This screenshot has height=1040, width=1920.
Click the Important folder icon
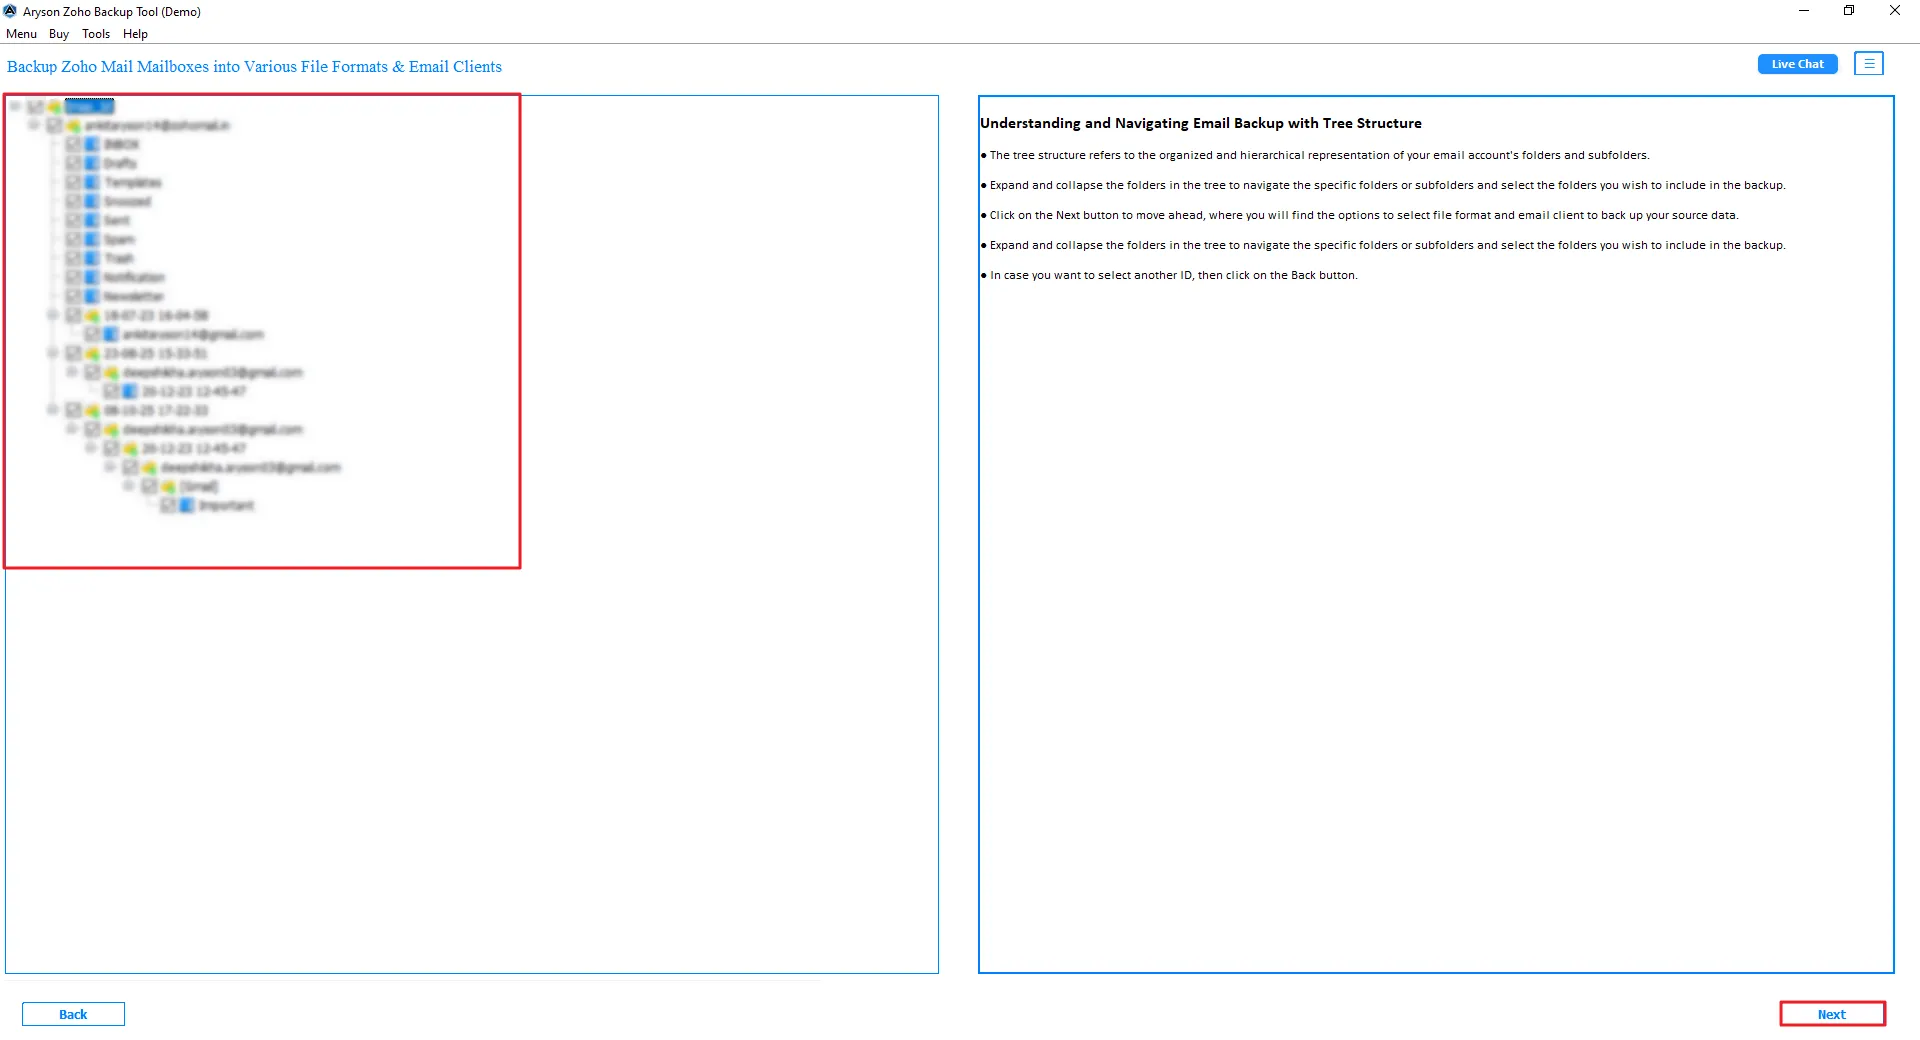pyautogui.click(x=187, y=505)
